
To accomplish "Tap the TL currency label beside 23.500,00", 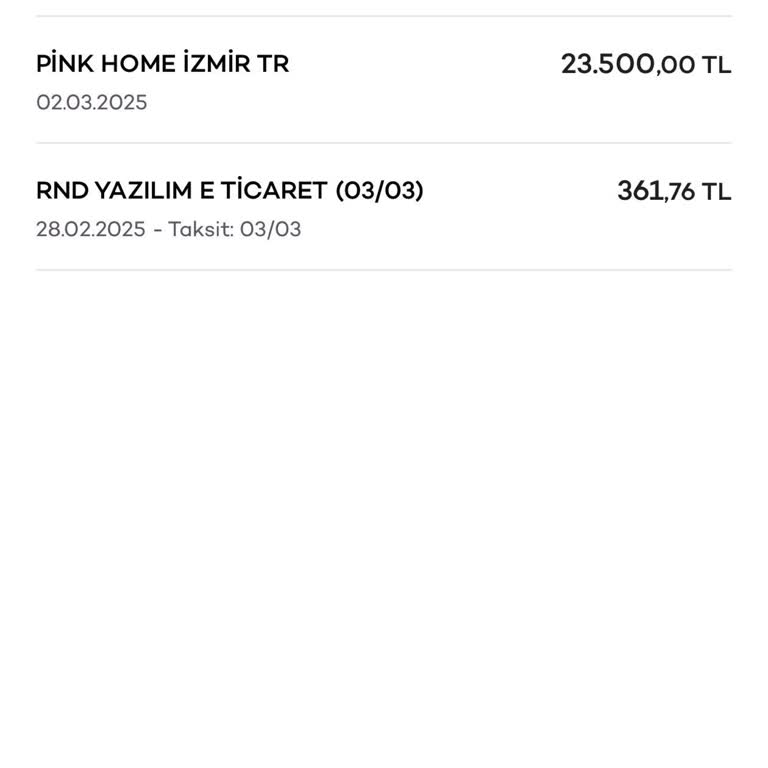I will tap(716, 66).
